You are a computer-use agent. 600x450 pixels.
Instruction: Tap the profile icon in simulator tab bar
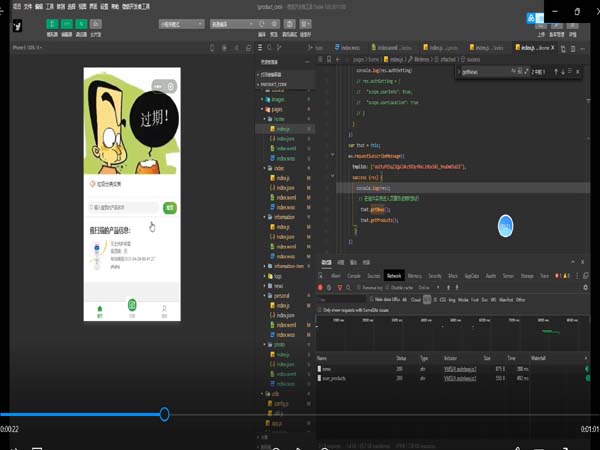pyautogui.click(x=164, y=306)
